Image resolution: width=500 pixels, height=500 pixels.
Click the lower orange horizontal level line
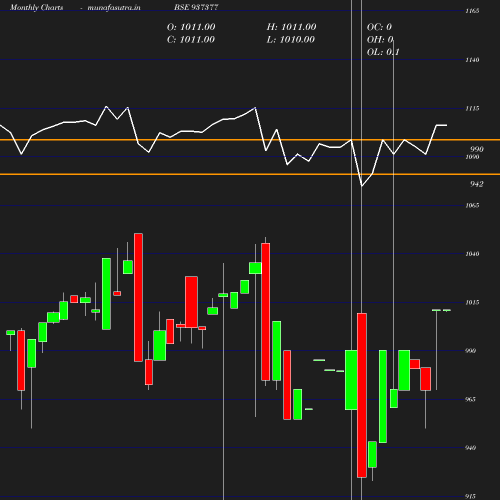tap(250, 174)
